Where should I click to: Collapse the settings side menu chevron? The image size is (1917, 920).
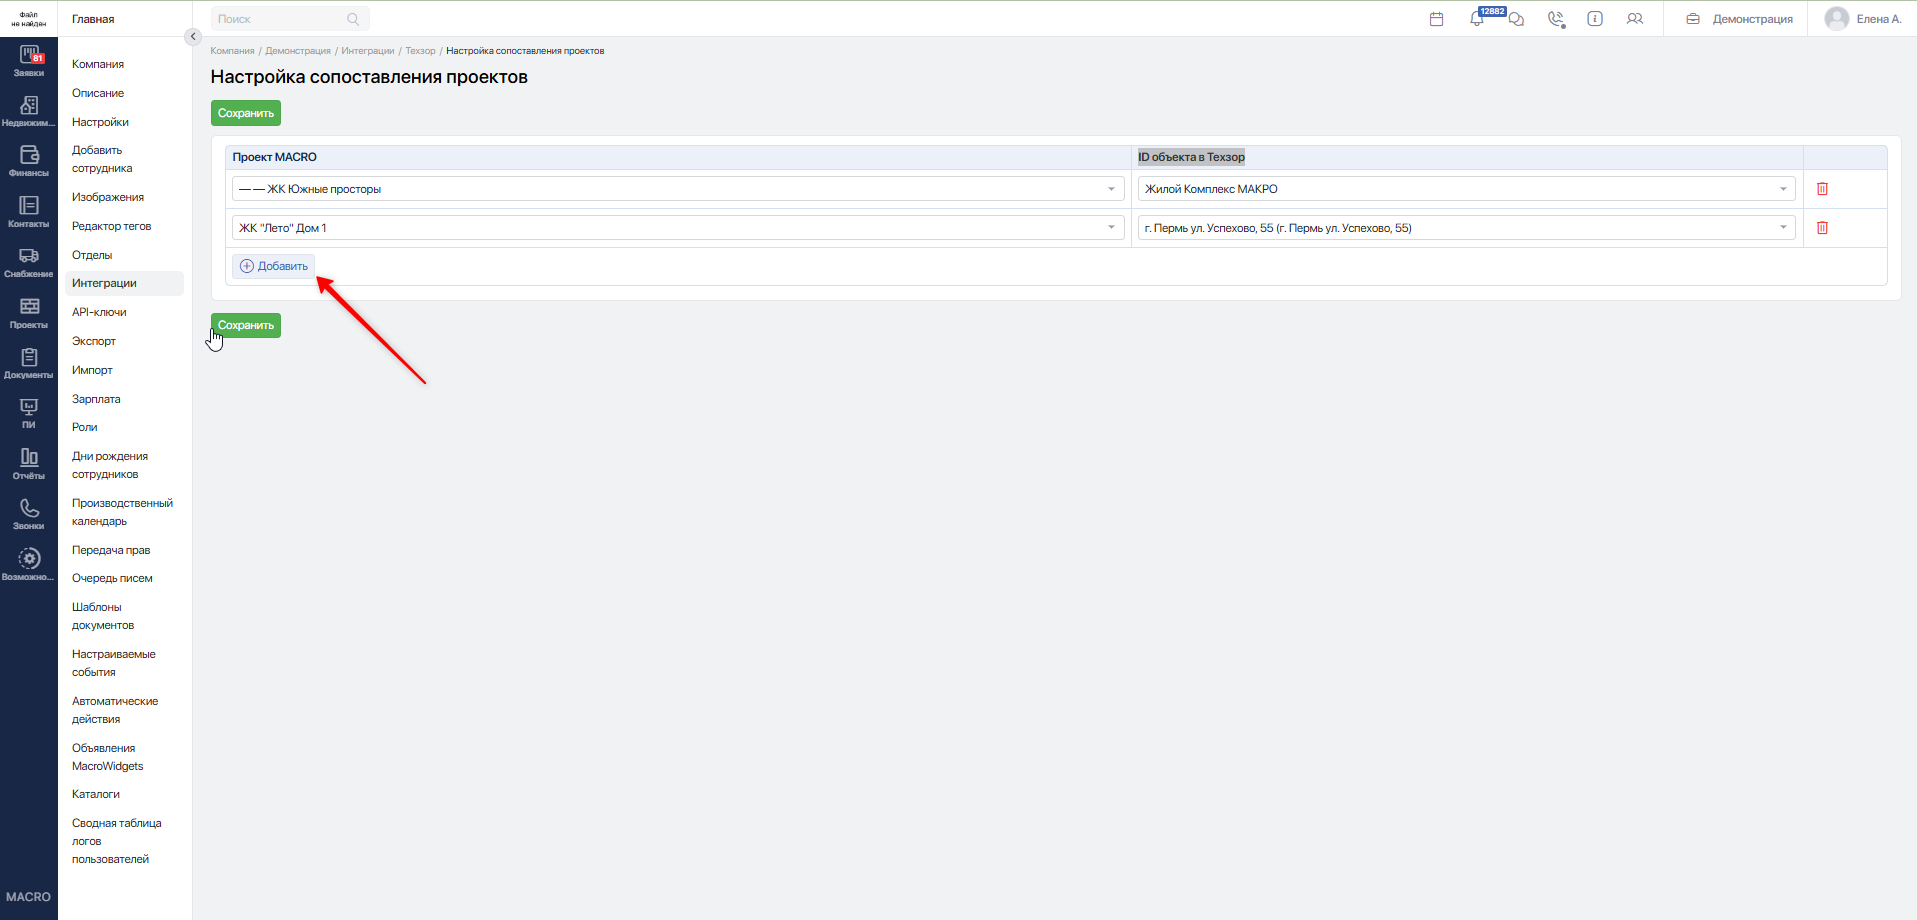pyautogui.click(x=194, y=37)
